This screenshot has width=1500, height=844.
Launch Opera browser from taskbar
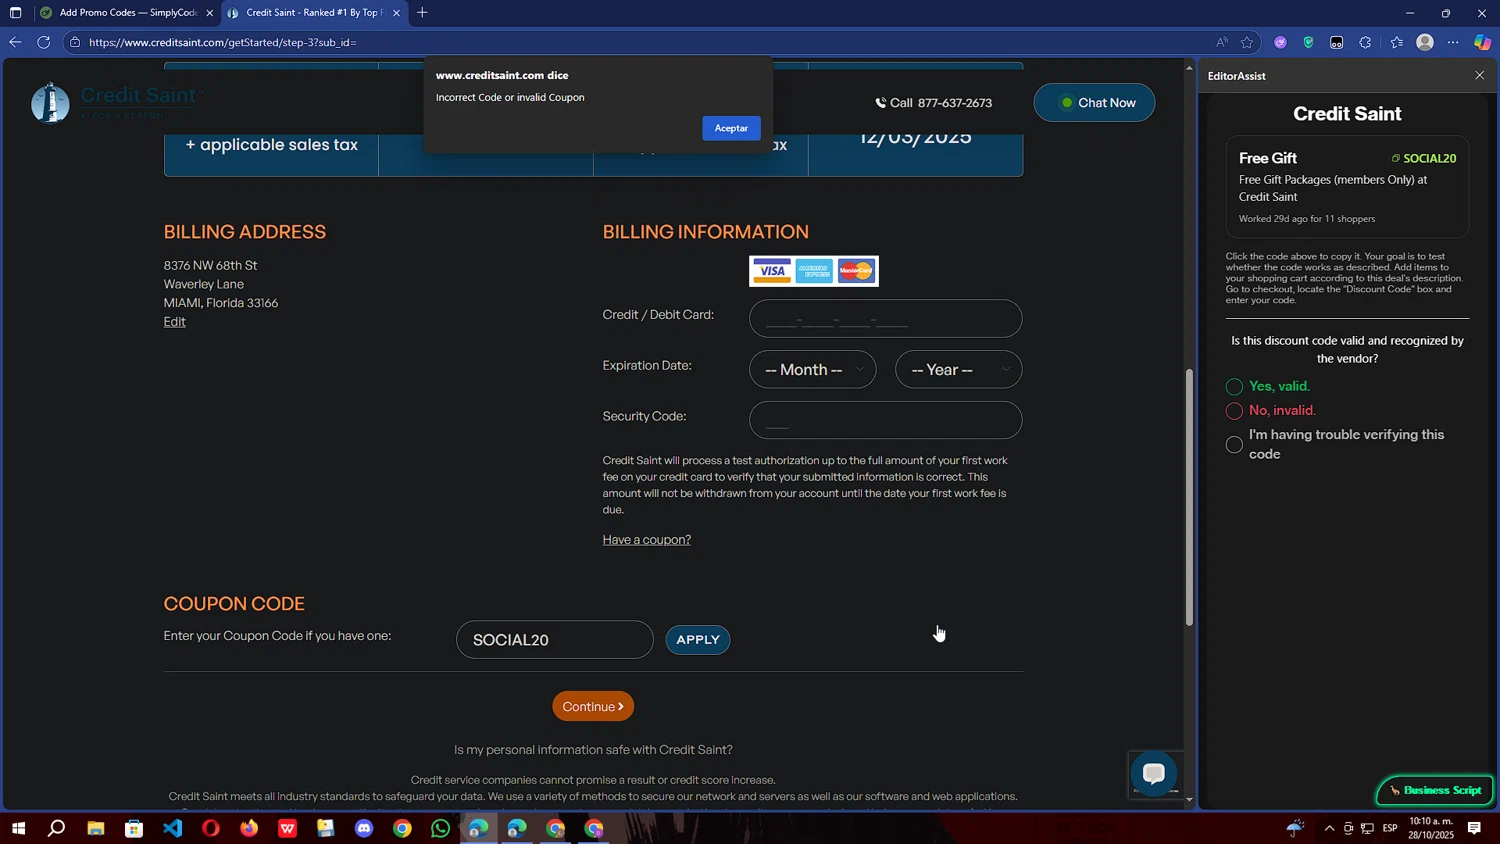pos(210,829)
